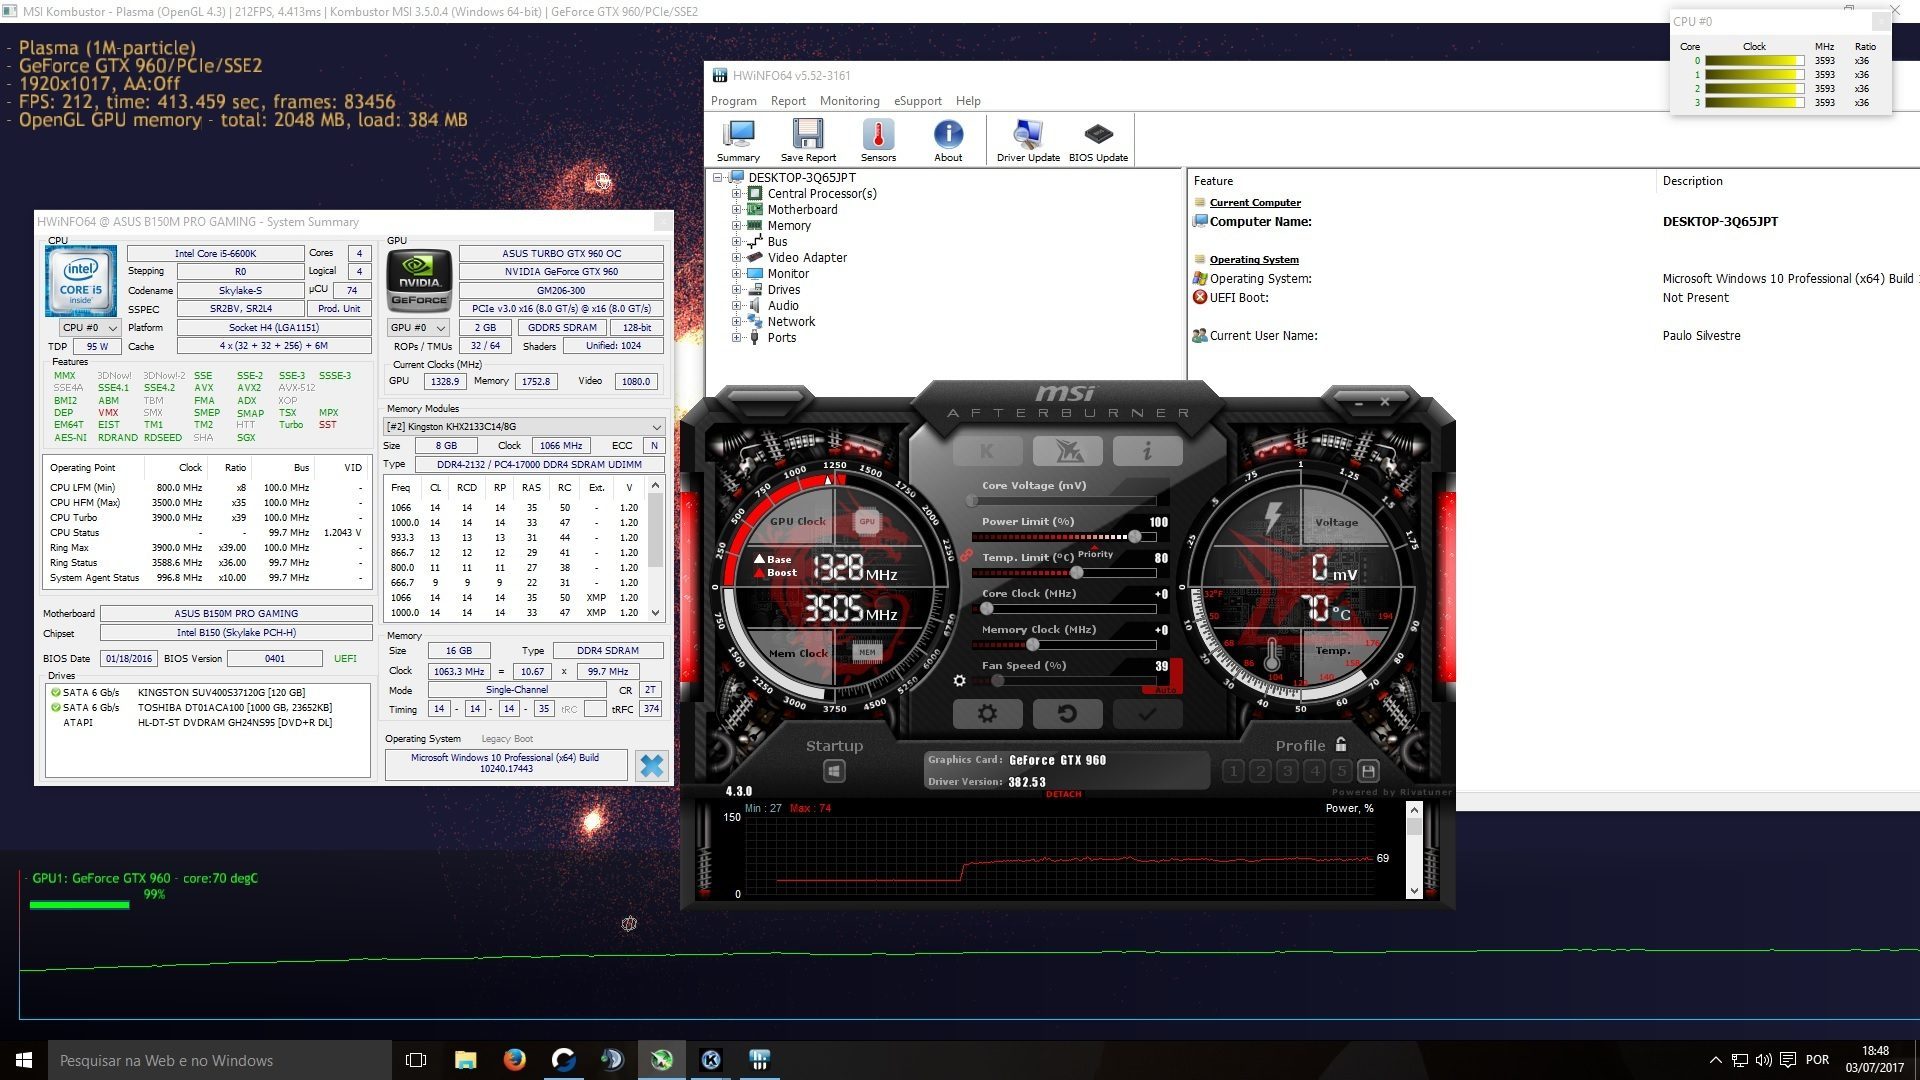Select the Memory tree item

click(789, 226)
